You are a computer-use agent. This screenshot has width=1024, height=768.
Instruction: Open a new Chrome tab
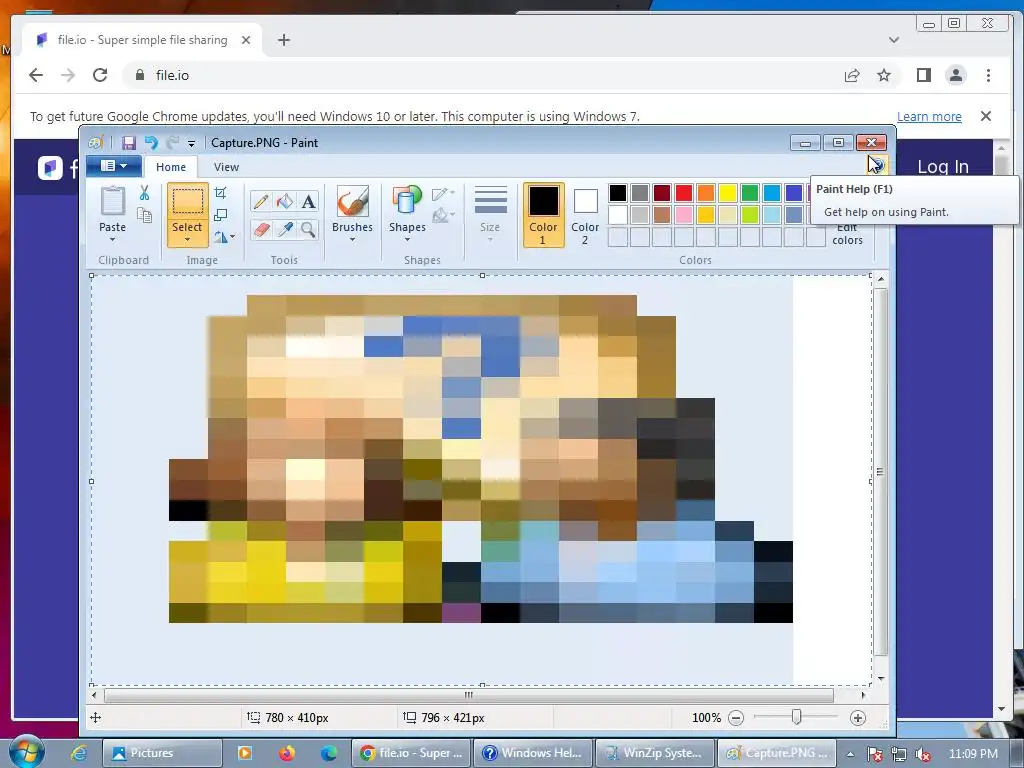[x=283, y=40]
